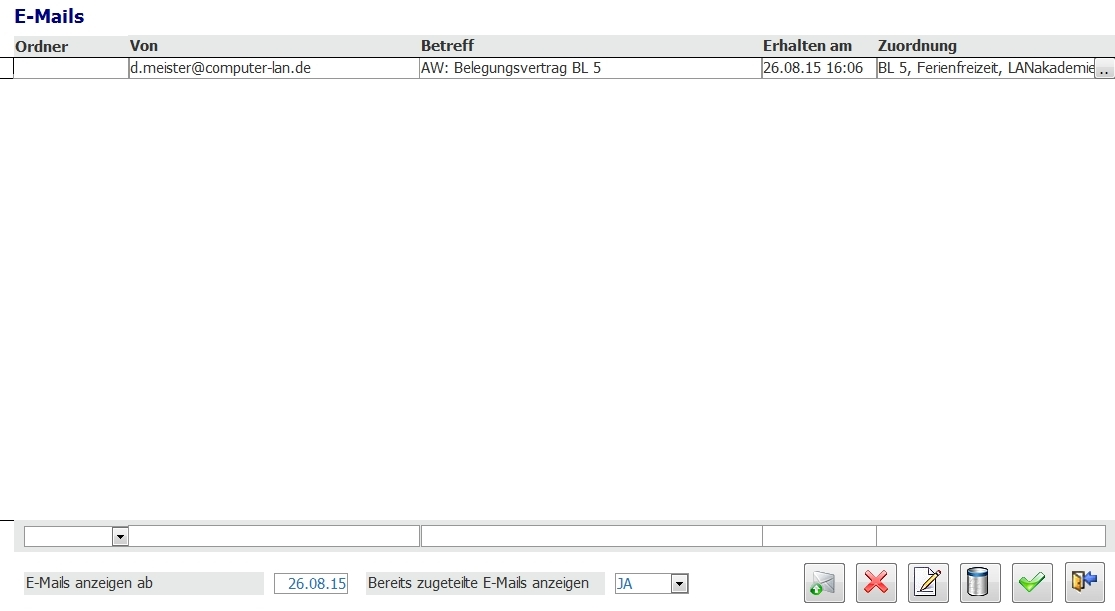
Task: Click the date field showing 26.08.15
Action: pyautogui.click(x=311, y=584)
